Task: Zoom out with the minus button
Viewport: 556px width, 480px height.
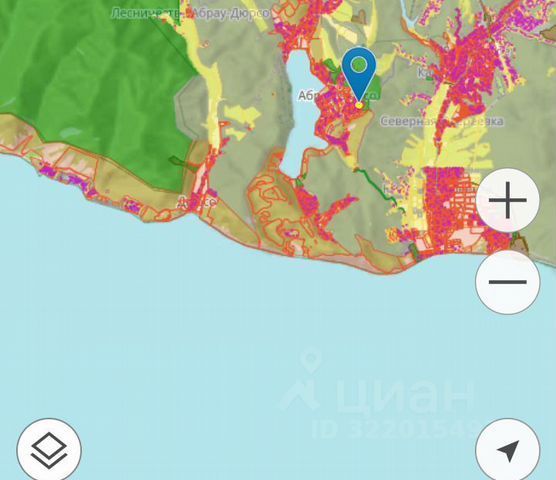Action: pos(507,282)
